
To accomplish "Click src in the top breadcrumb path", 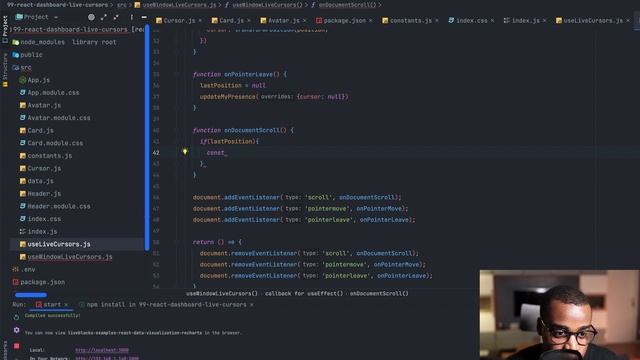I will 122,5.
